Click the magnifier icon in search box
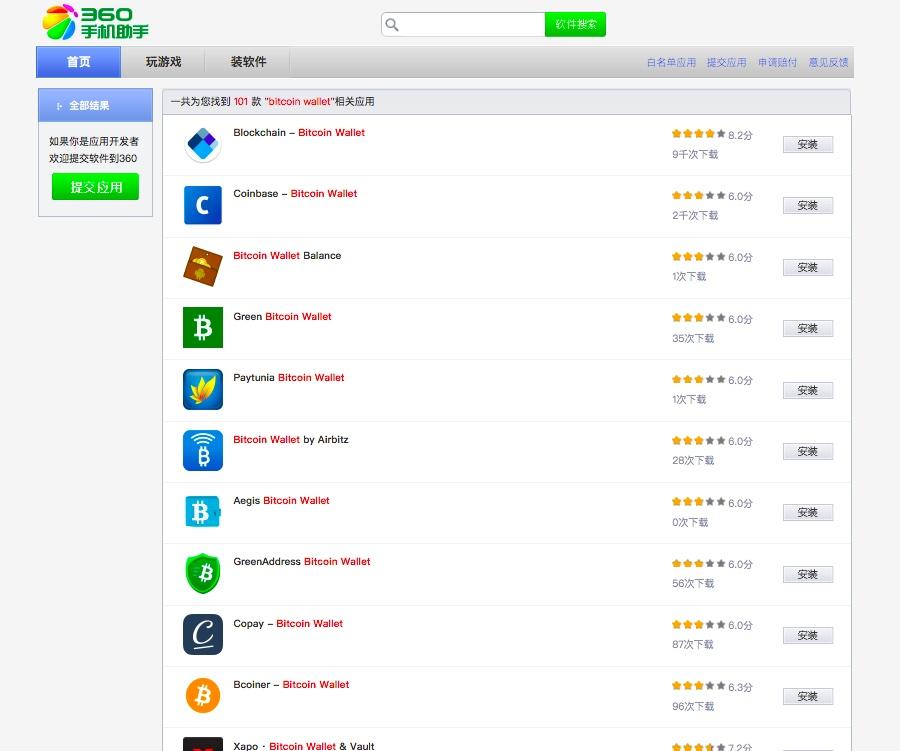Viewport: 900px width, 751px height. [392, 24]
